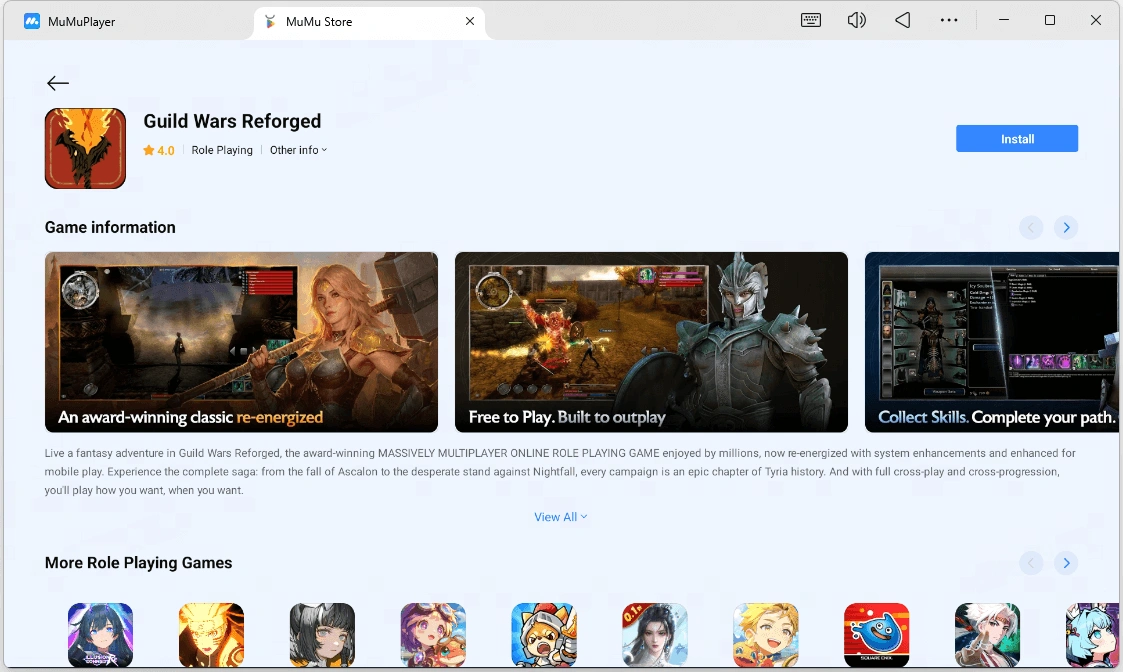
Task: Click the 4.0 star rating
Action: click(159, 150)
